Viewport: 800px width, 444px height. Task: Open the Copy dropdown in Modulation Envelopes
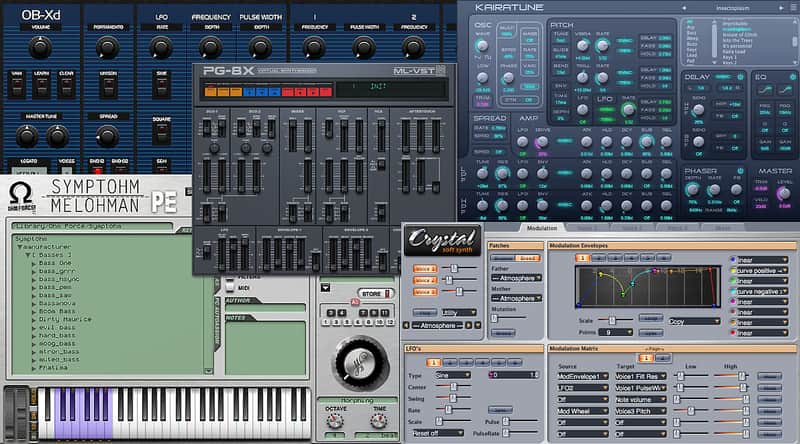694,322
